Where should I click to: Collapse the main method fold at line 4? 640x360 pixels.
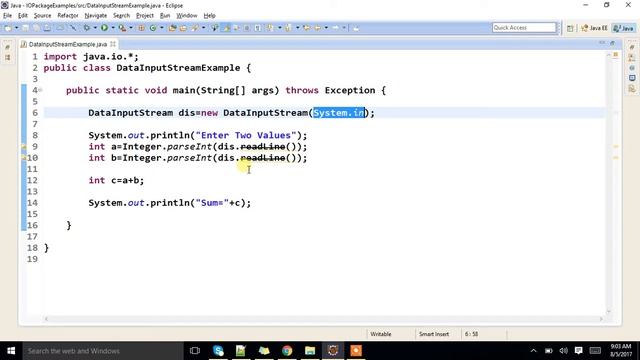(40, 90)
